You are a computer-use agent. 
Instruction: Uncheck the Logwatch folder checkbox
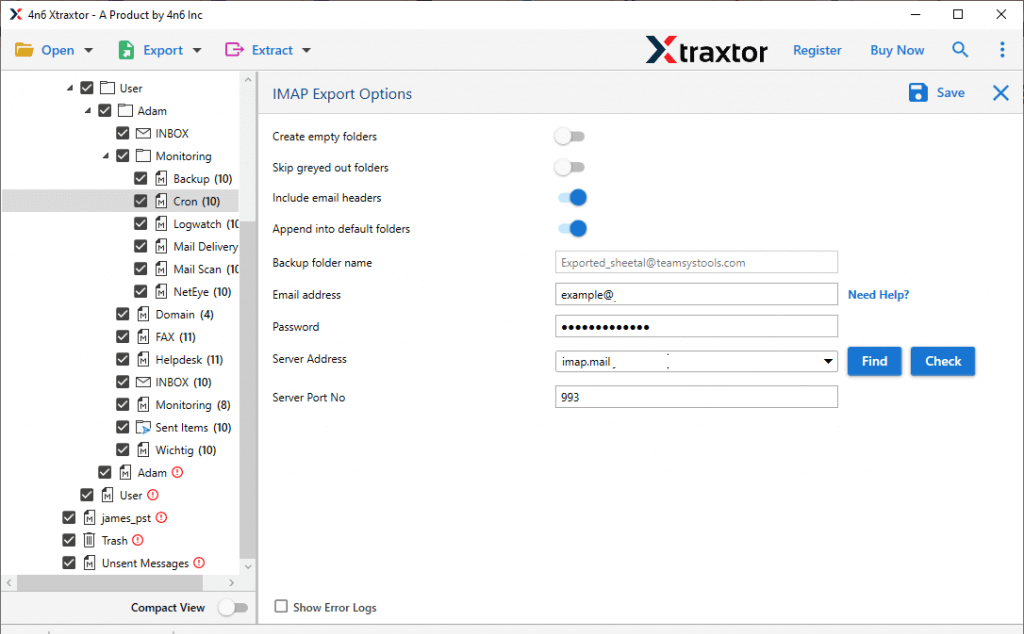140,223
